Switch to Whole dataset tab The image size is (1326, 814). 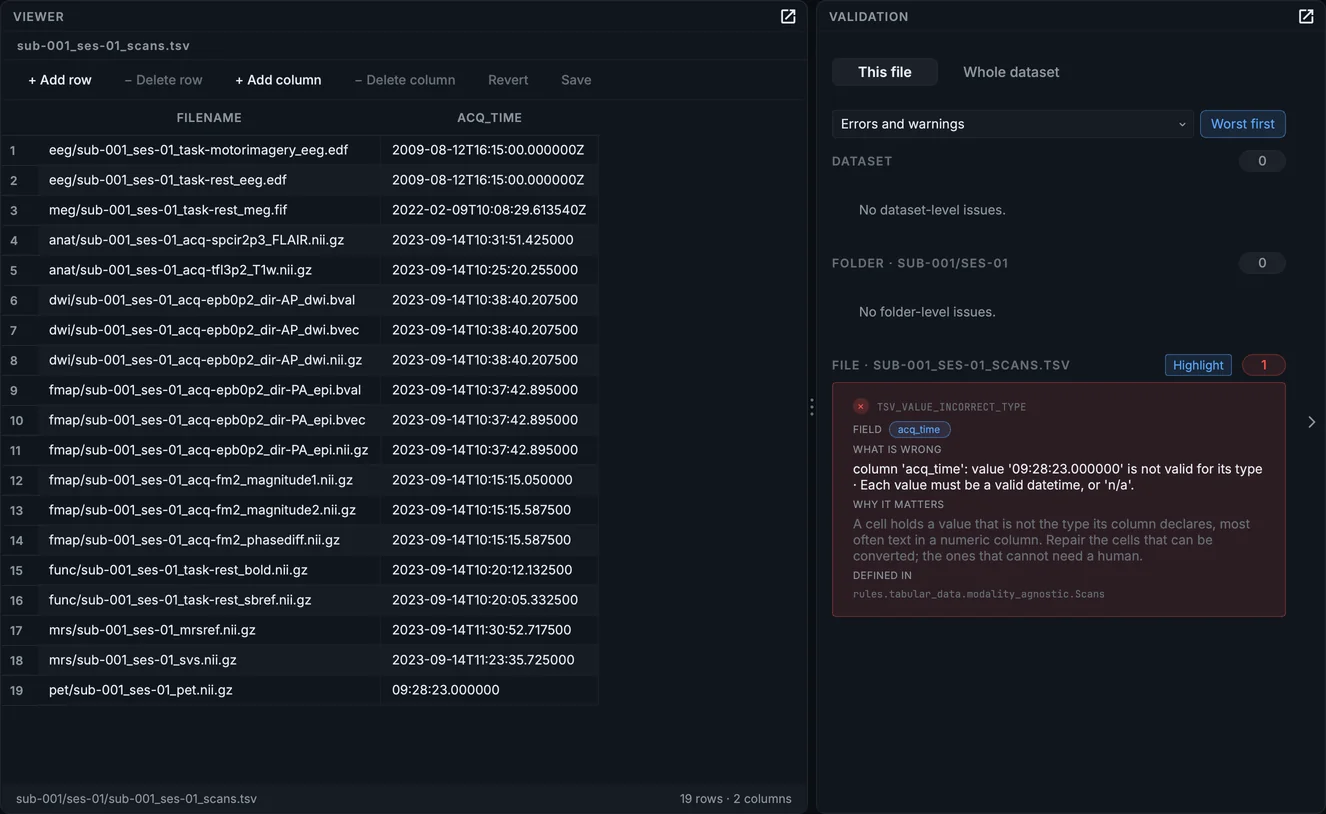pyautogui.click(x=1011, y=72)
